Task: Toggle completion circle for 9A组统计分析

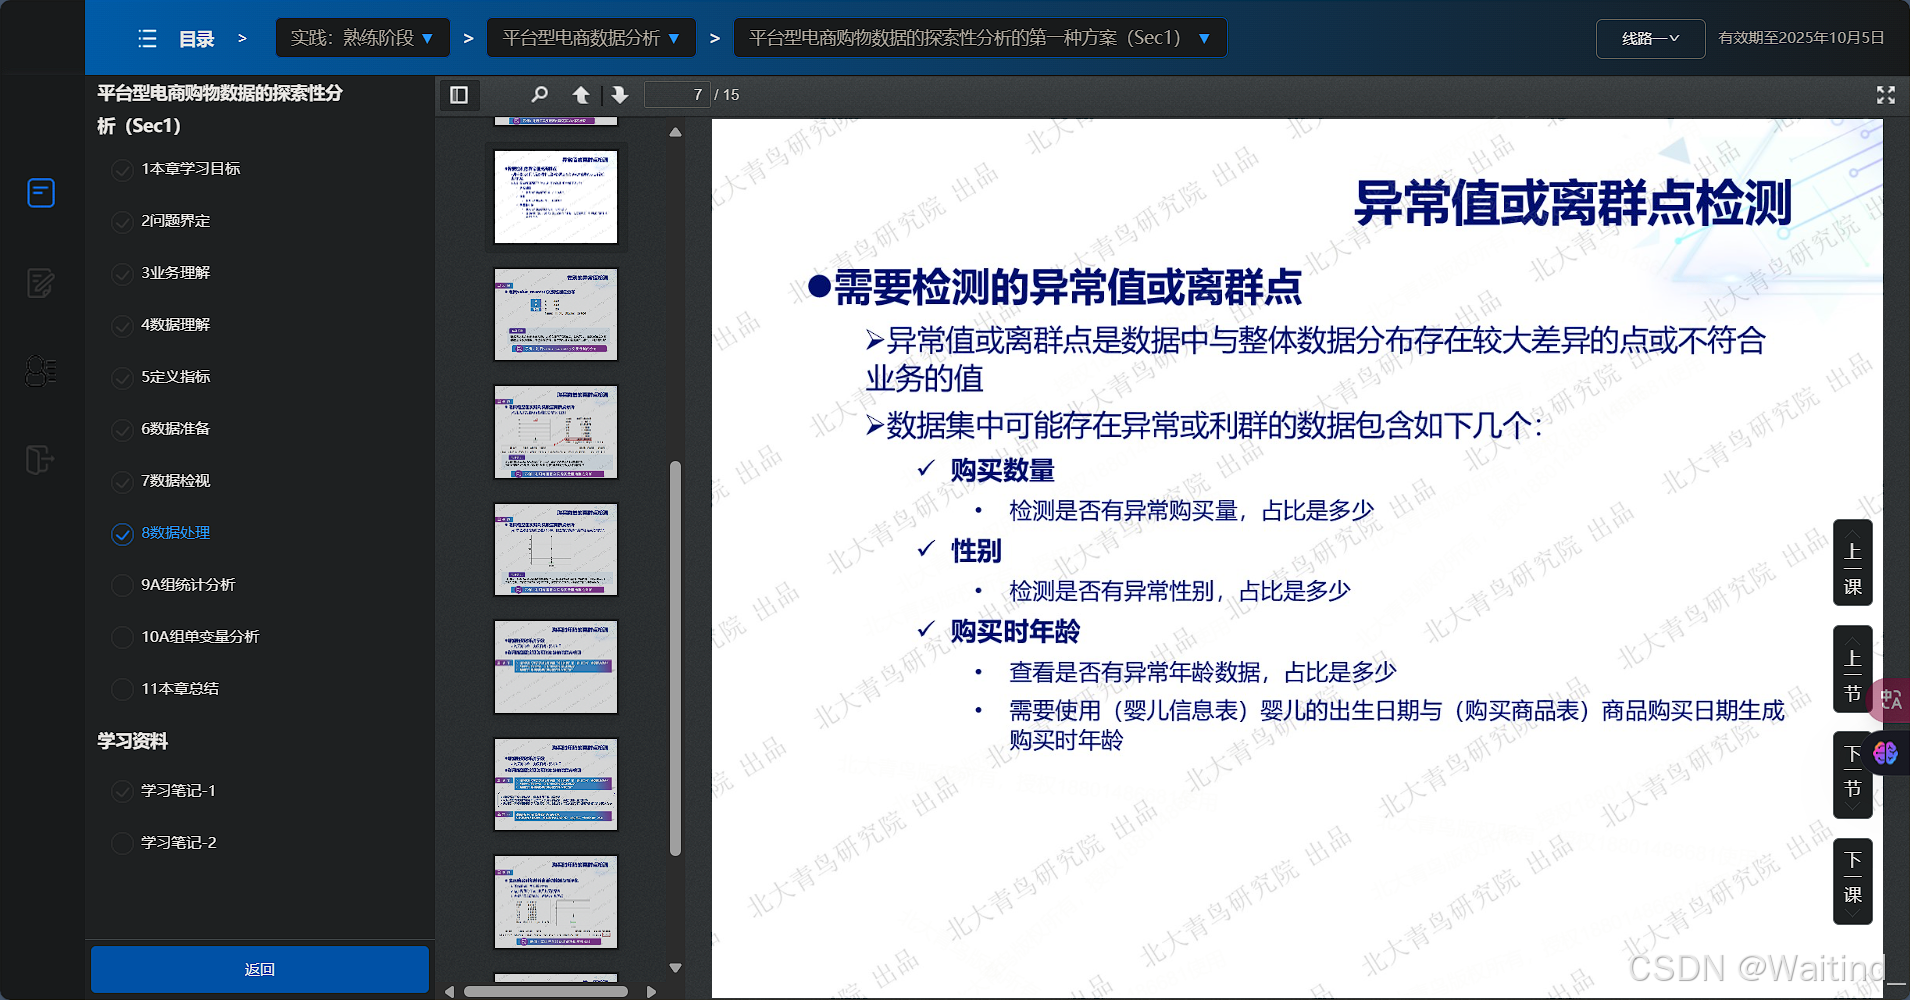Action: tap(122, 586)
